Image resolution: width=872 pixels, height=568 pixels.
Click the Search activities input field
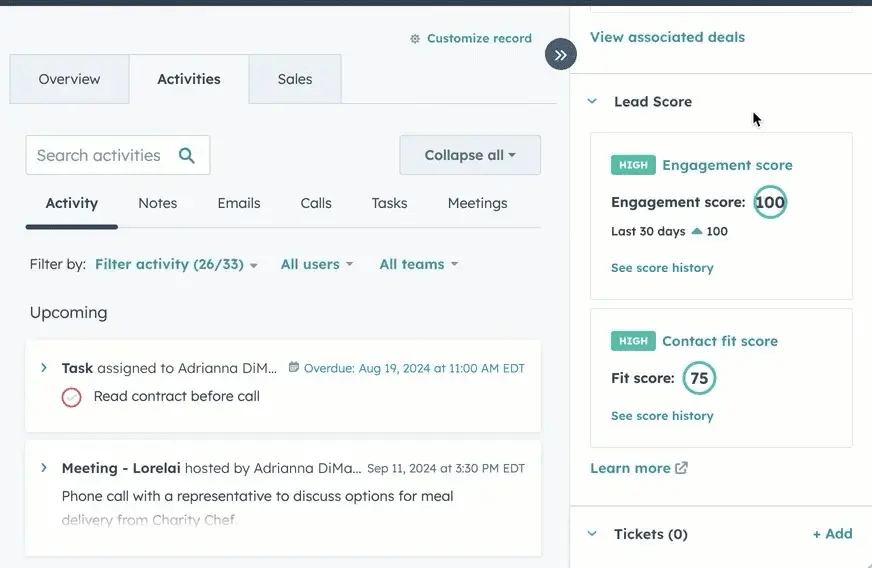click(x=100, y=155)
